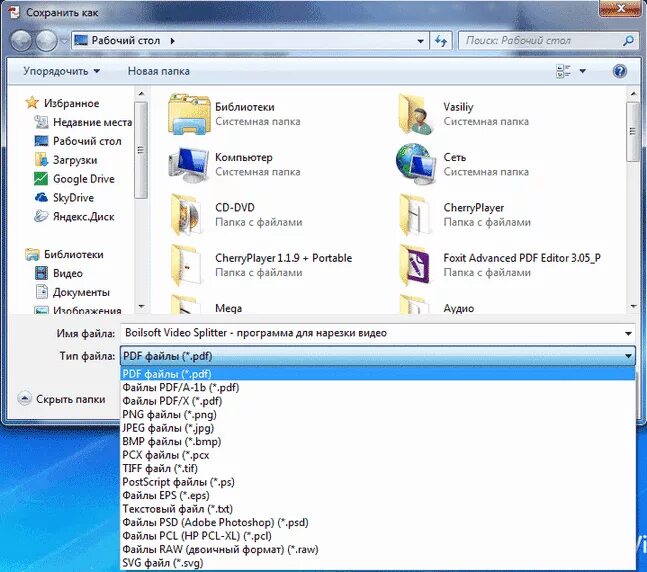Click the Имя файла text field

pyautogui.click(x=371, y=333)
